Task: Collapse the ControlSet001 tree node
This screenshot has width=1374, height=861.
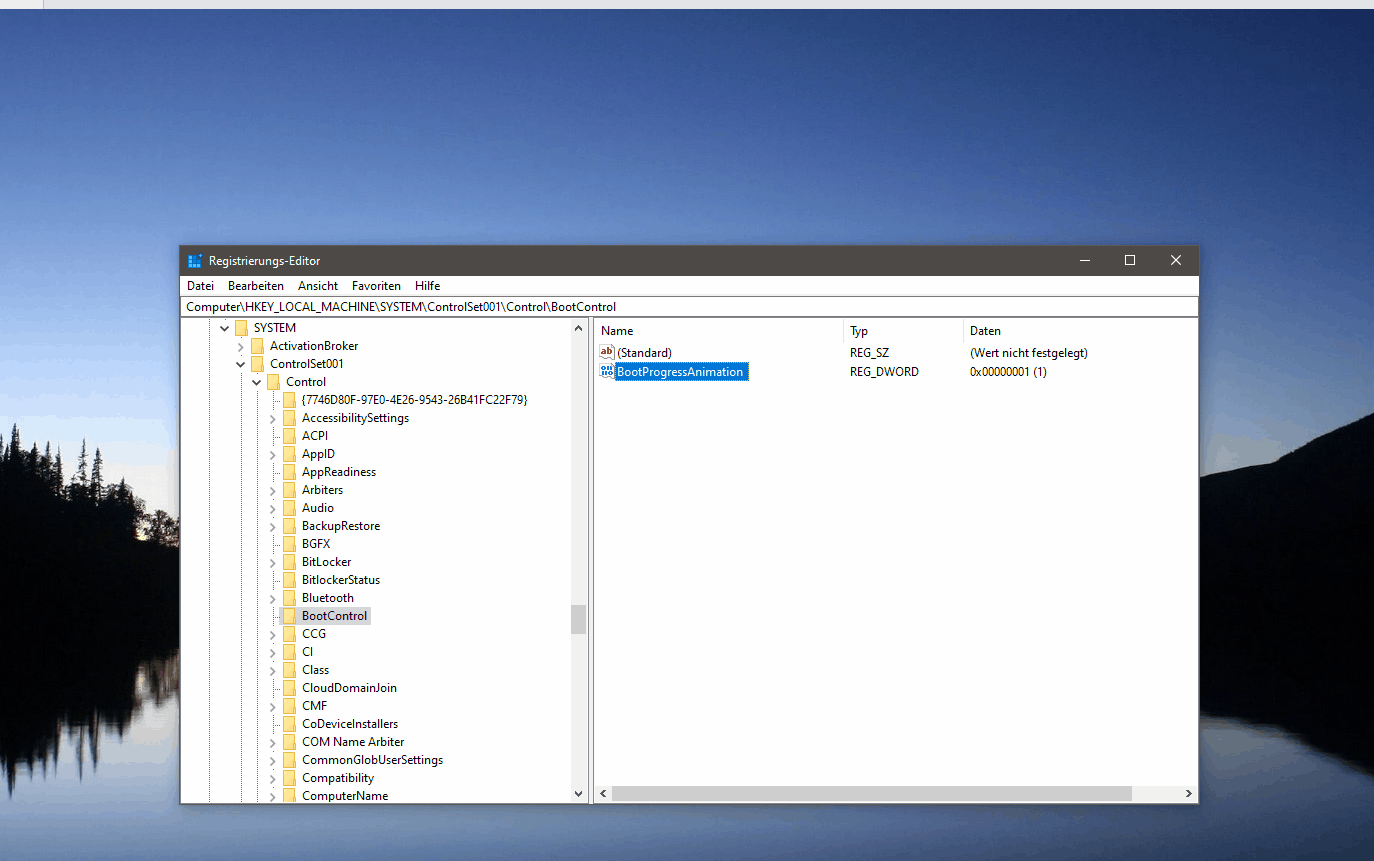Action: point(240,364)
